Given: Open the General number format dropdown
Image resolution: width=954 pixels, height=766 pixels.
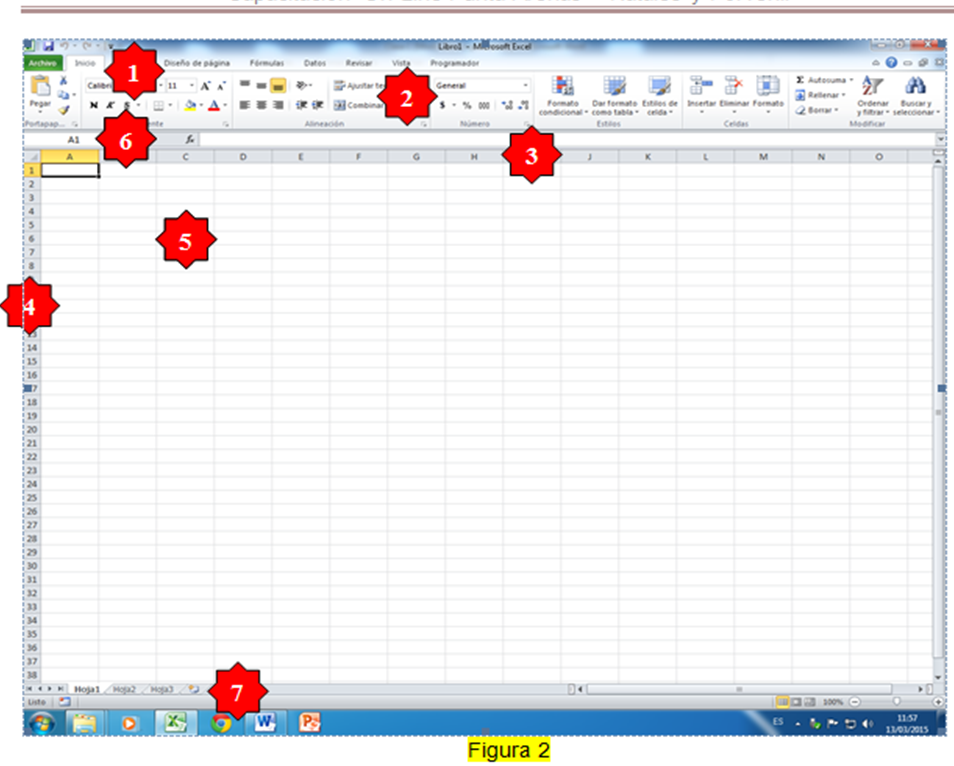Looking at the screenshot, I should pos(525,86).
